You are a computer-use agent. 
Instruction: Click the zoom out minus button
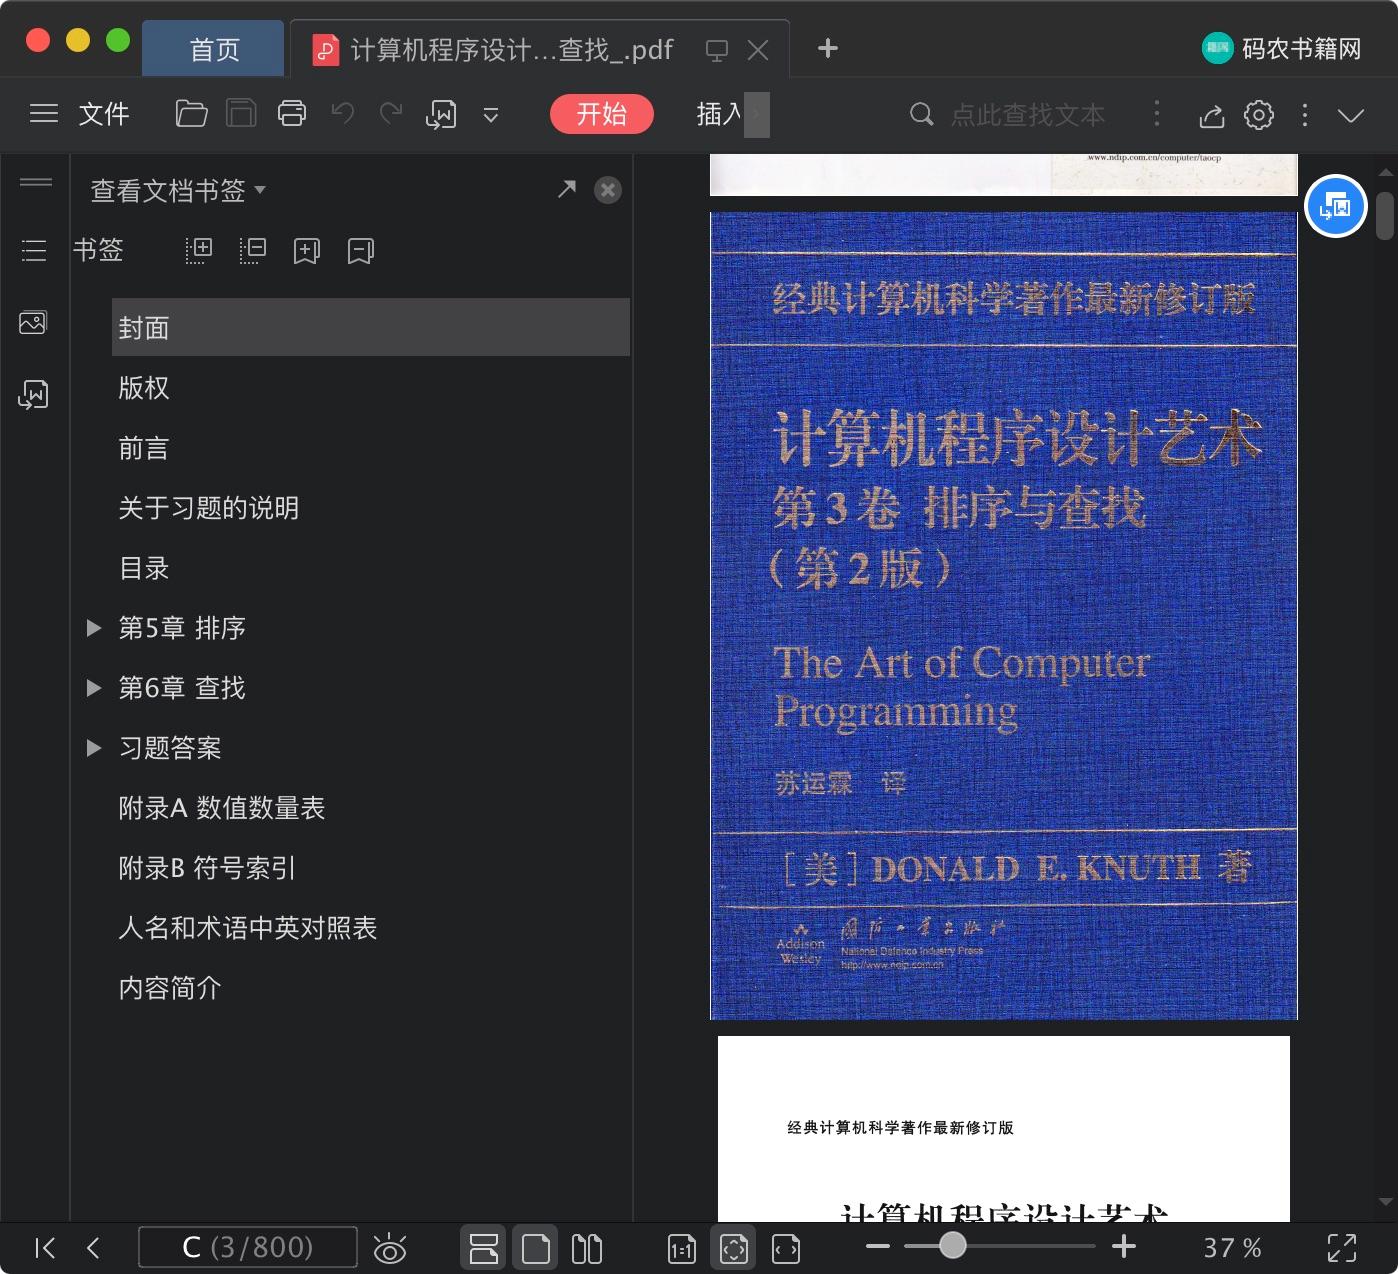pos(878,1246)
